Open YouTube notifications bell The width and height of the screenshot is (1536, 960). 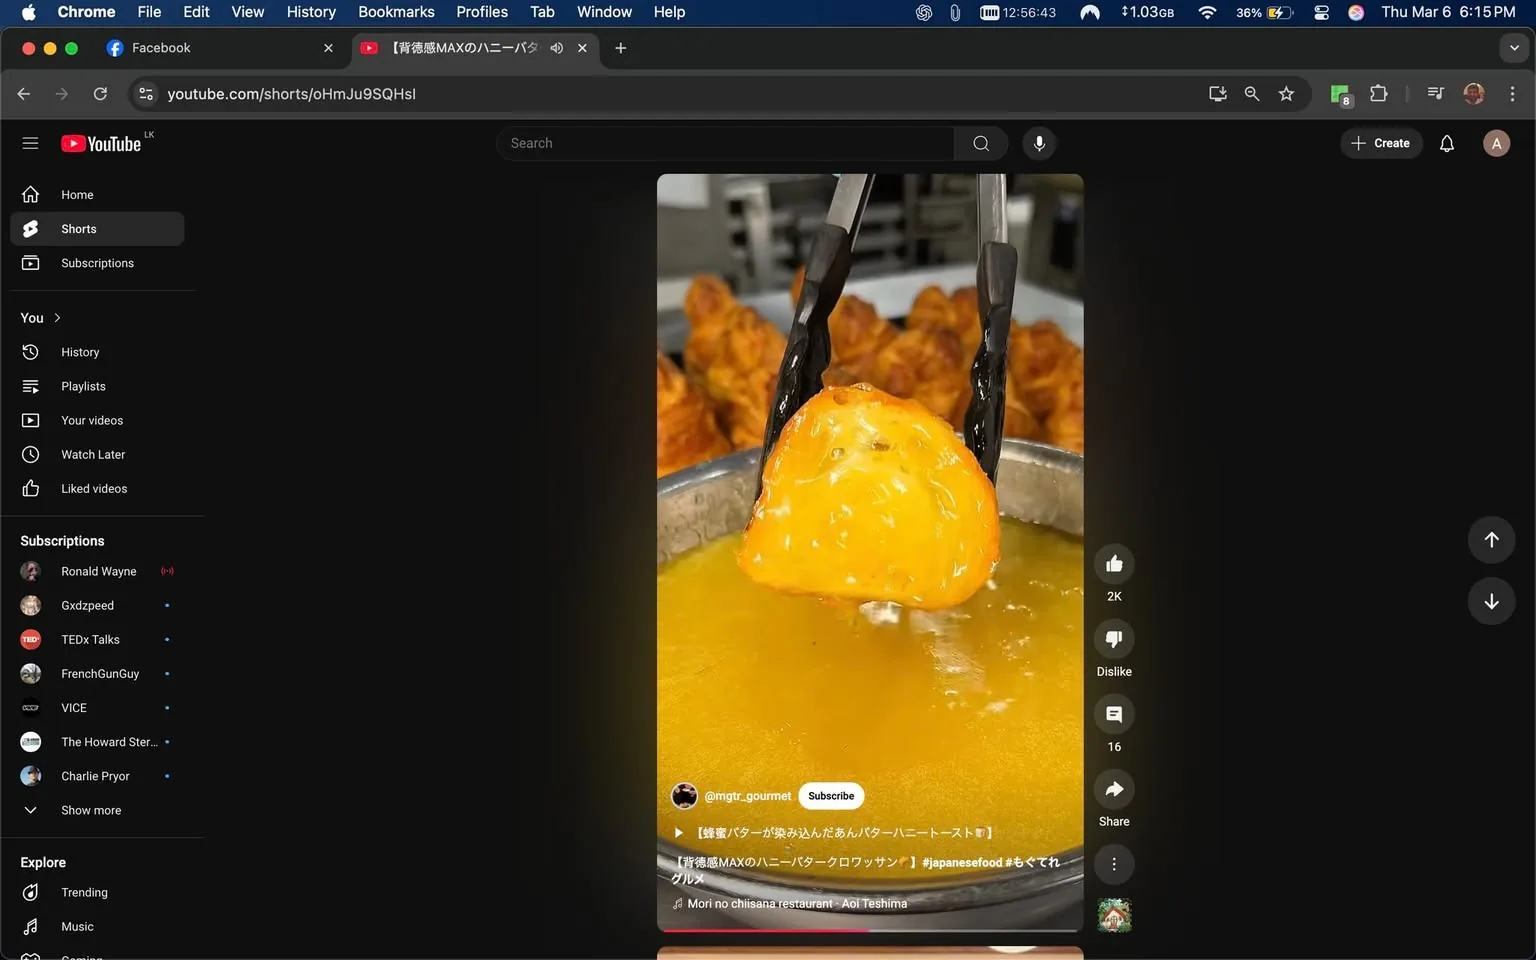(1446, 143)
